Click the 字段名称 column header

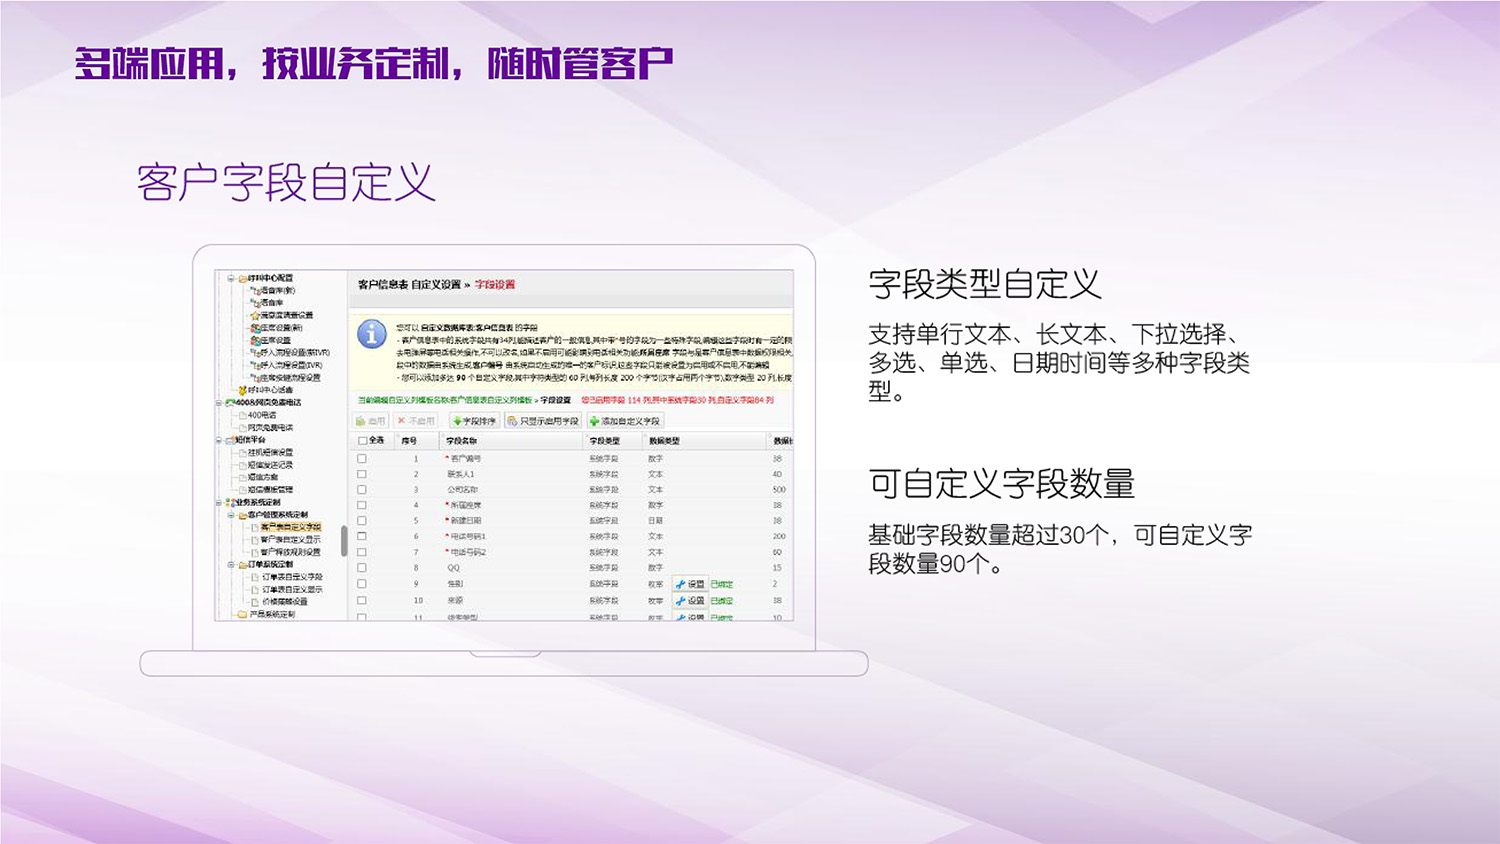click(x=460, y=440)
